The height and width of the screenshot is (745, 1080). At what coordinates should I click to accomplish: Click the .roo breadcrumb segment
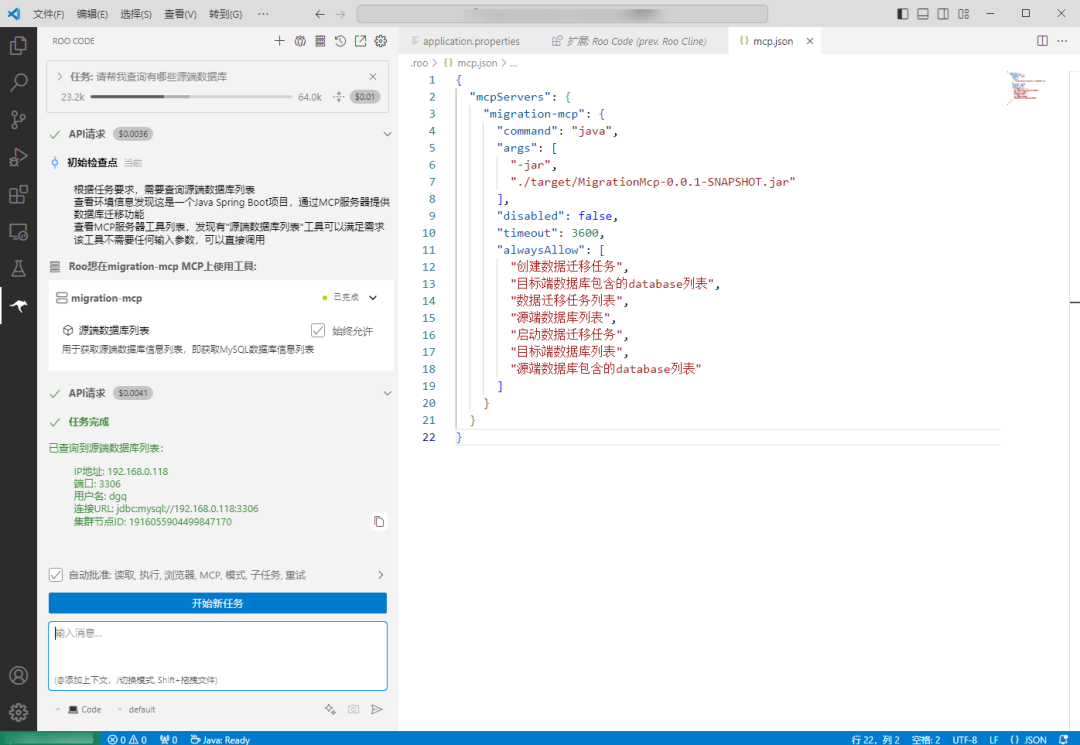point(419,63)
